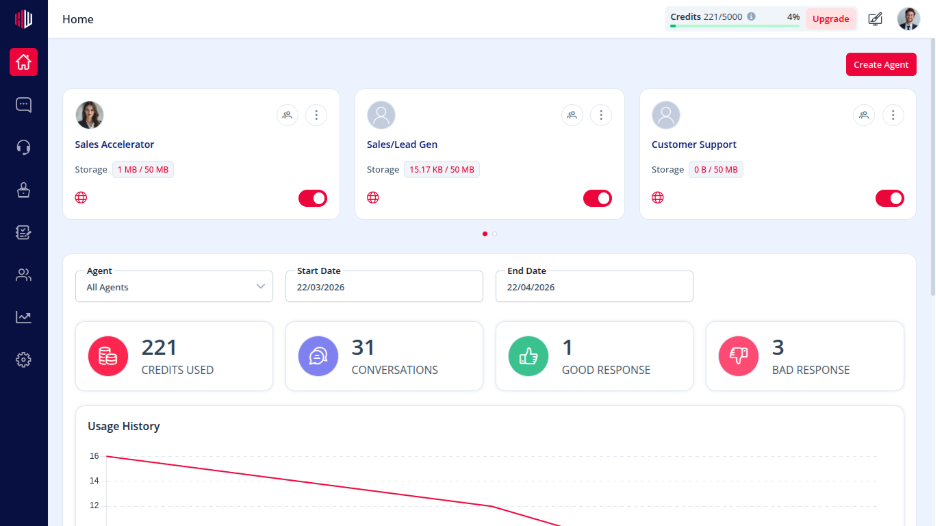Toggle off the Customer Support agent

click(x=889, y=198)
